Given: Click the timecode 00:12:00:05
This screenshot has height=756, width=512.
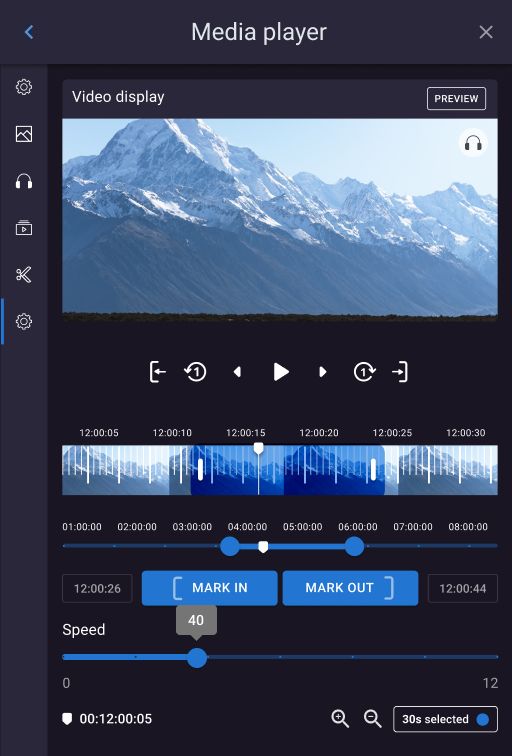Looking at the screenshot, I should point(116,719).
